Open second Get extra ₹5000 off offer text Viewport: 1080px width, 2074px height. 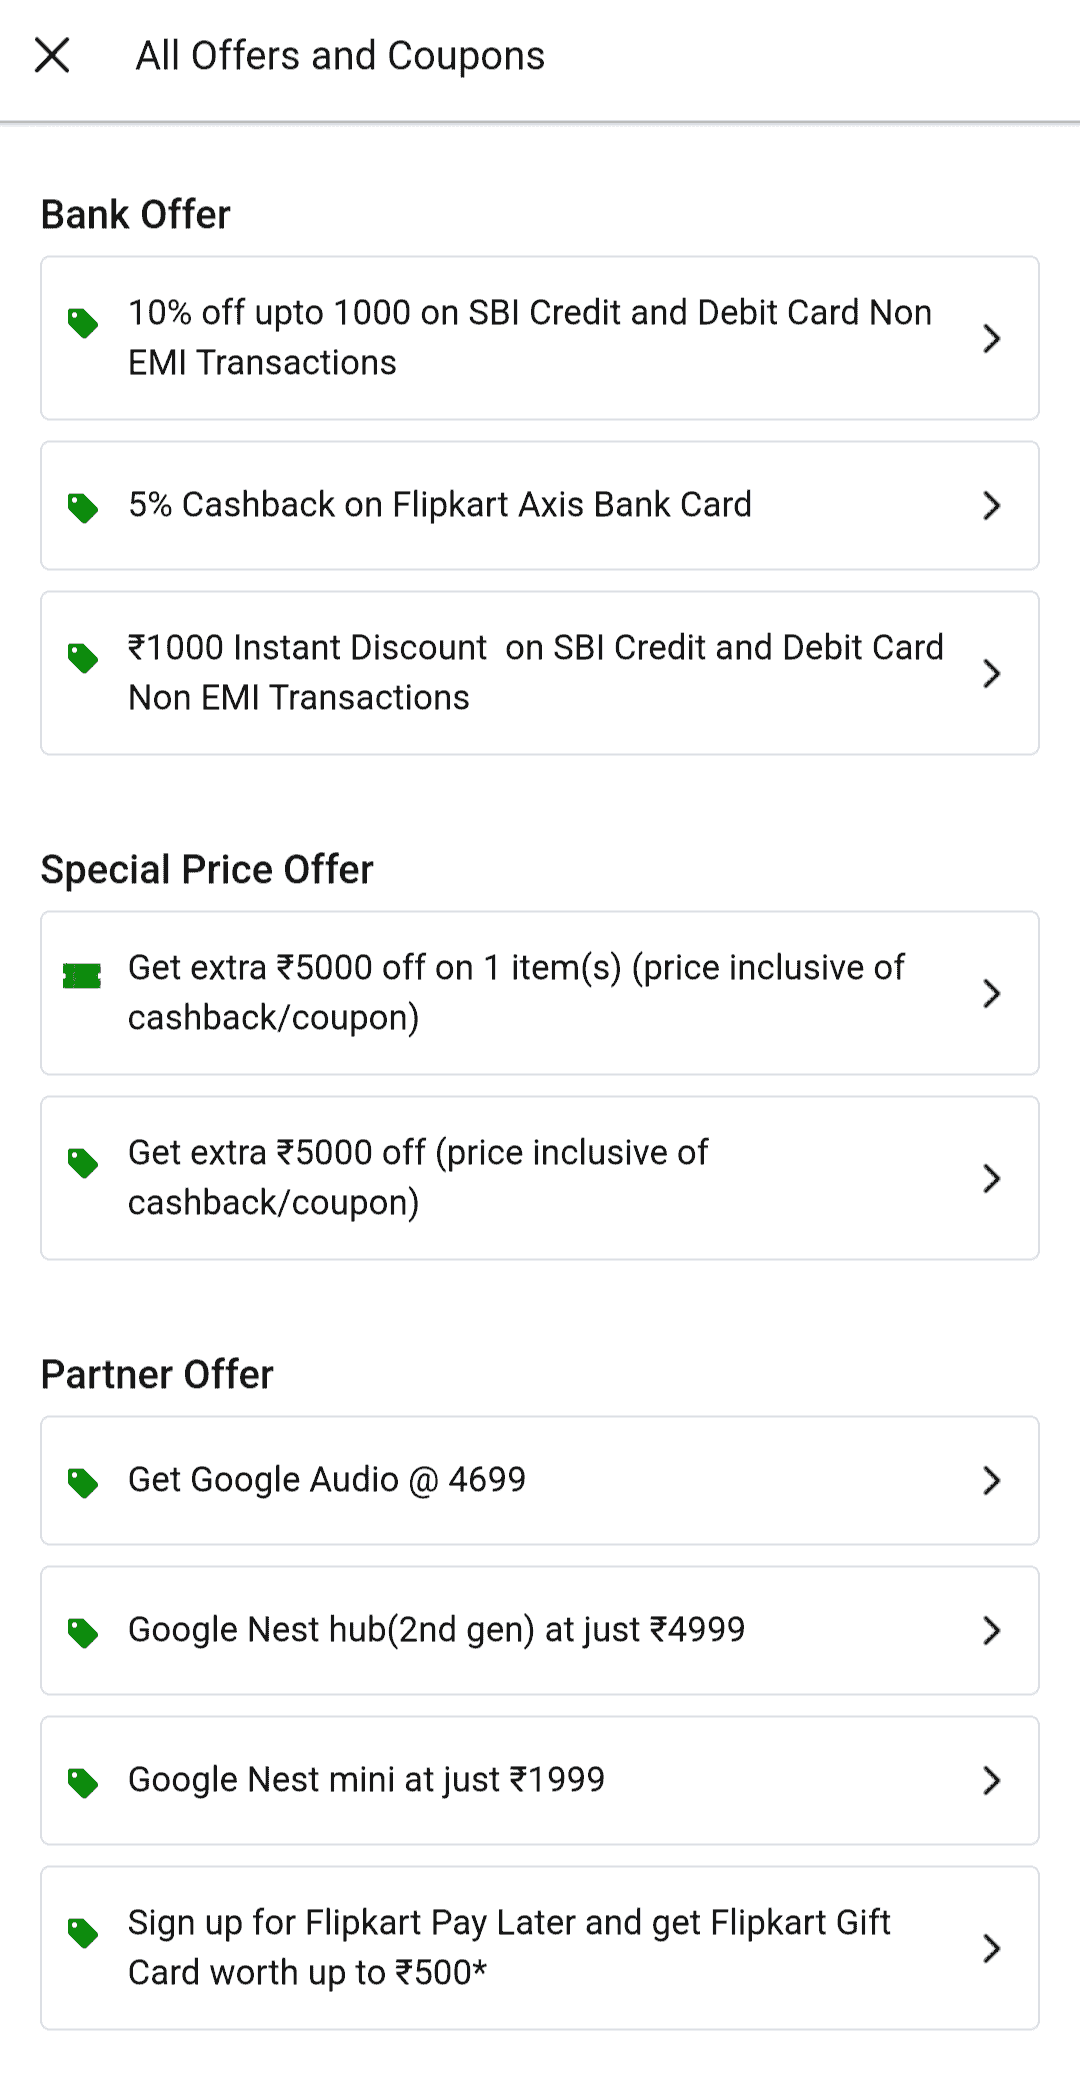(418, 1177)
